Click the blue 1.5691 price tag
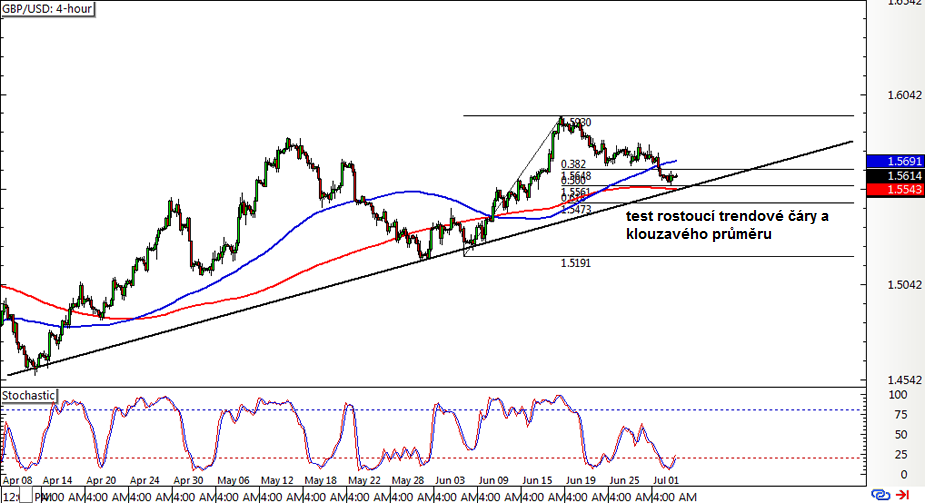925x503 pixels. [896, 162]
